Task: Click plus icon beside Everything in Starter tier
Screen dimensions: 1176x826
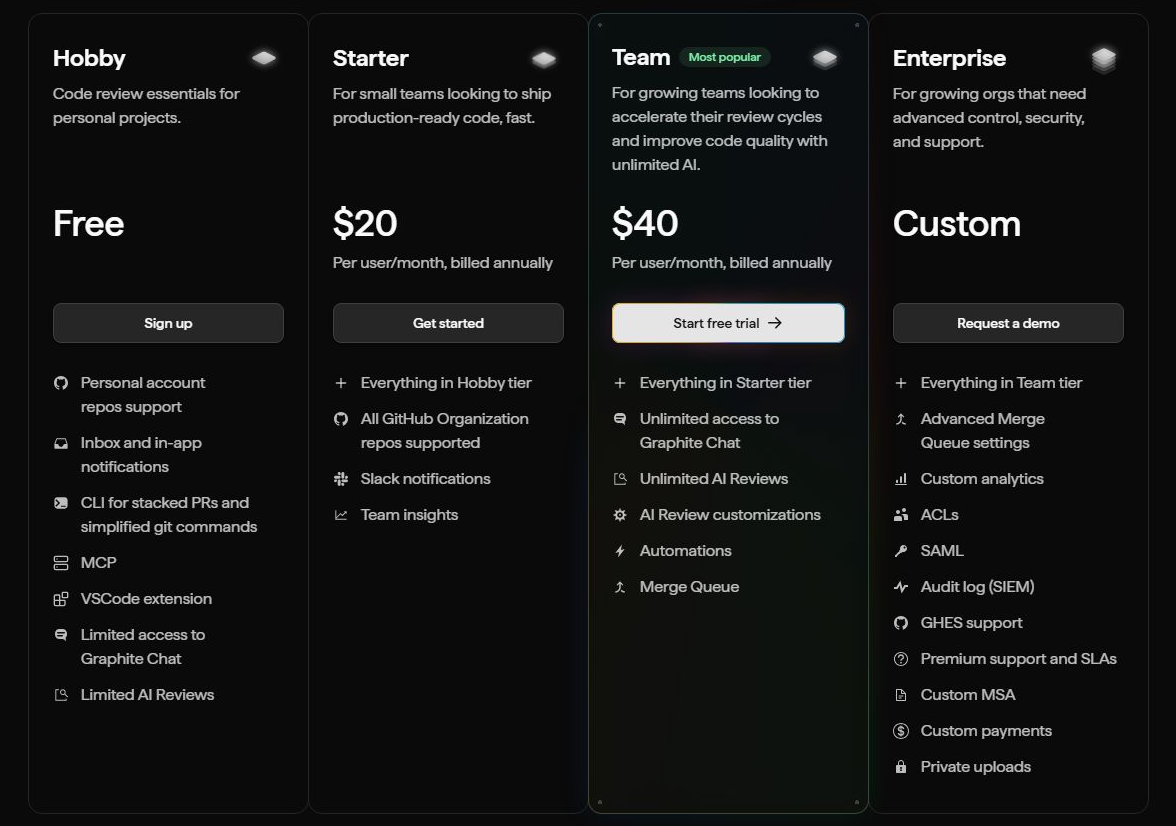Action: coord(620,383)
